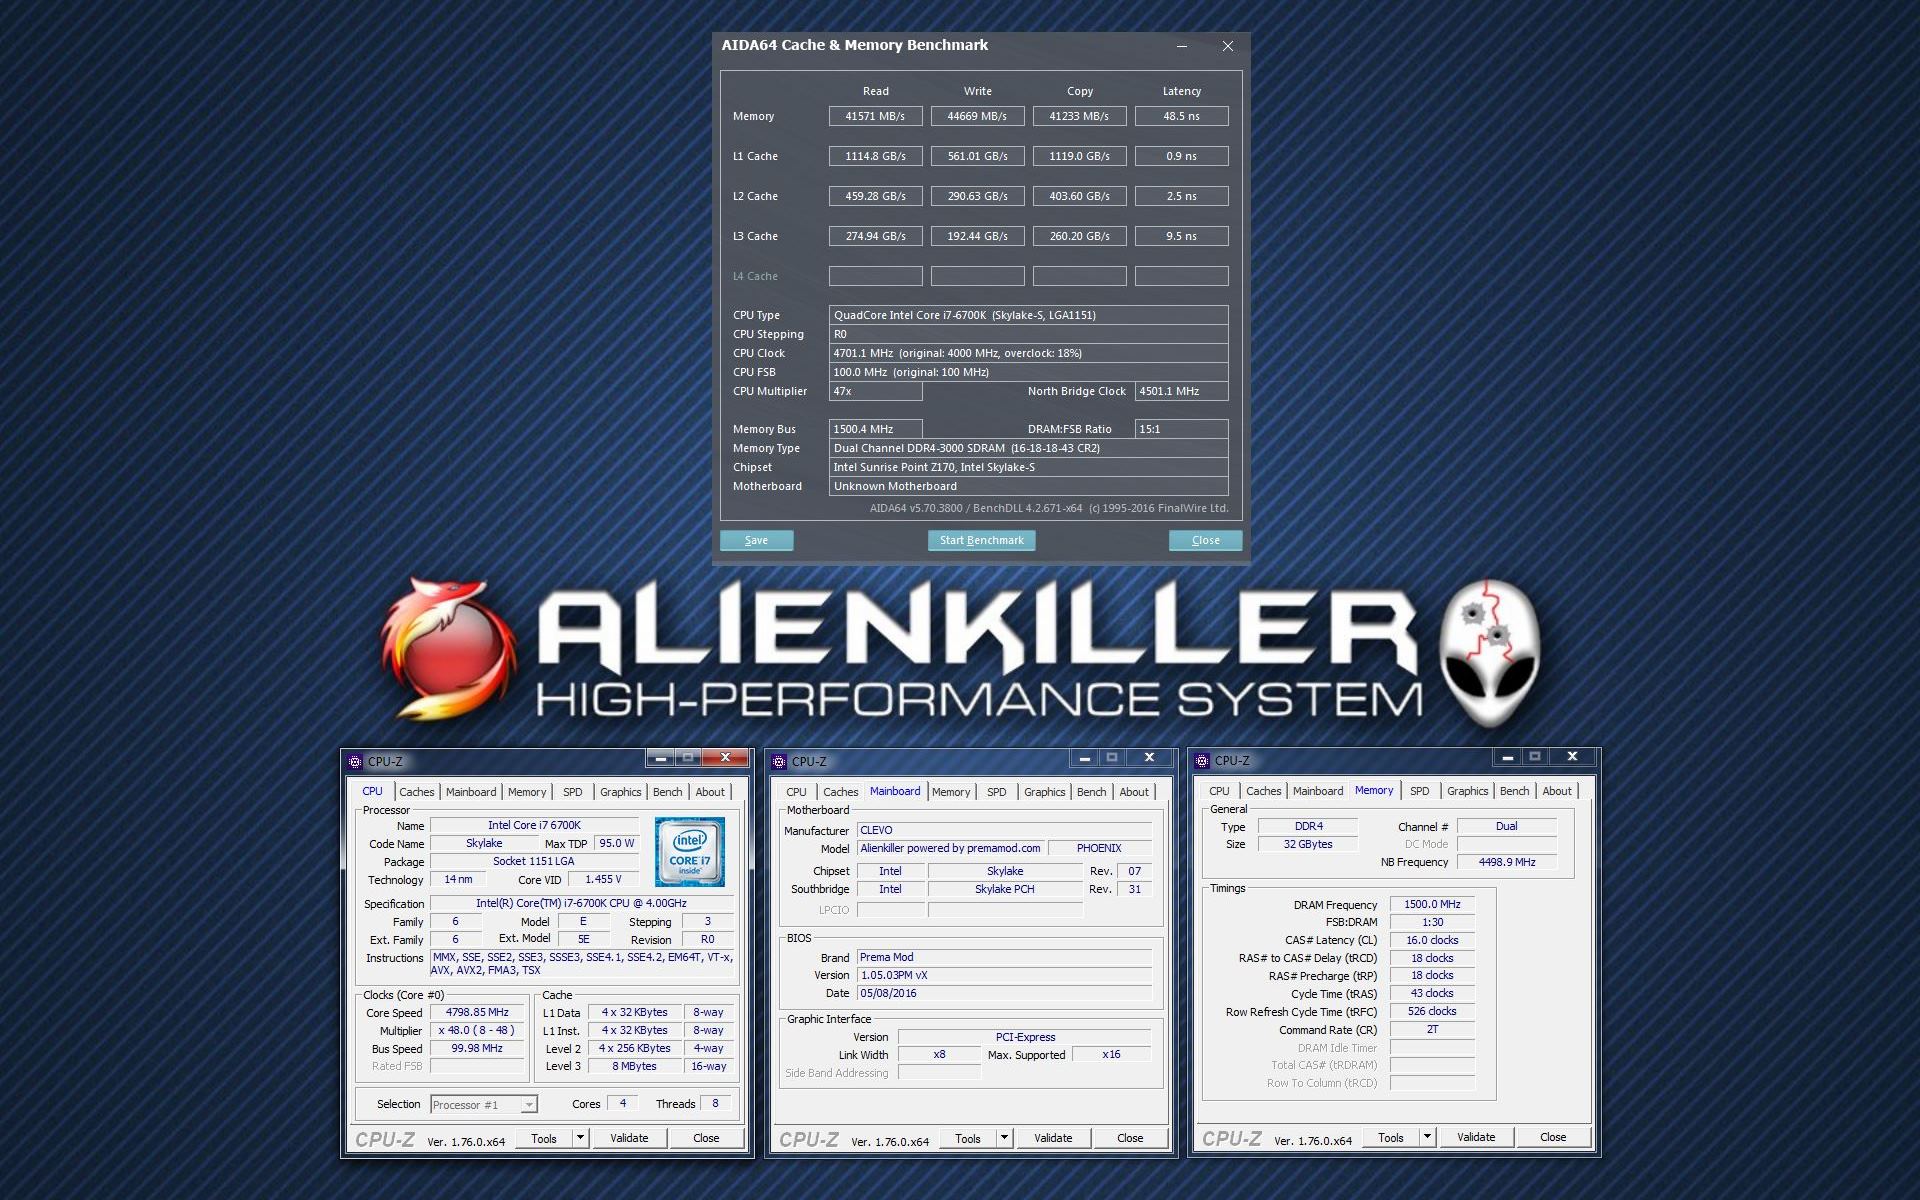This screenshot has height=1200, width=1920.
Task: Click the BIOS Date 05/08/2016
Action: coord(1005,993)
